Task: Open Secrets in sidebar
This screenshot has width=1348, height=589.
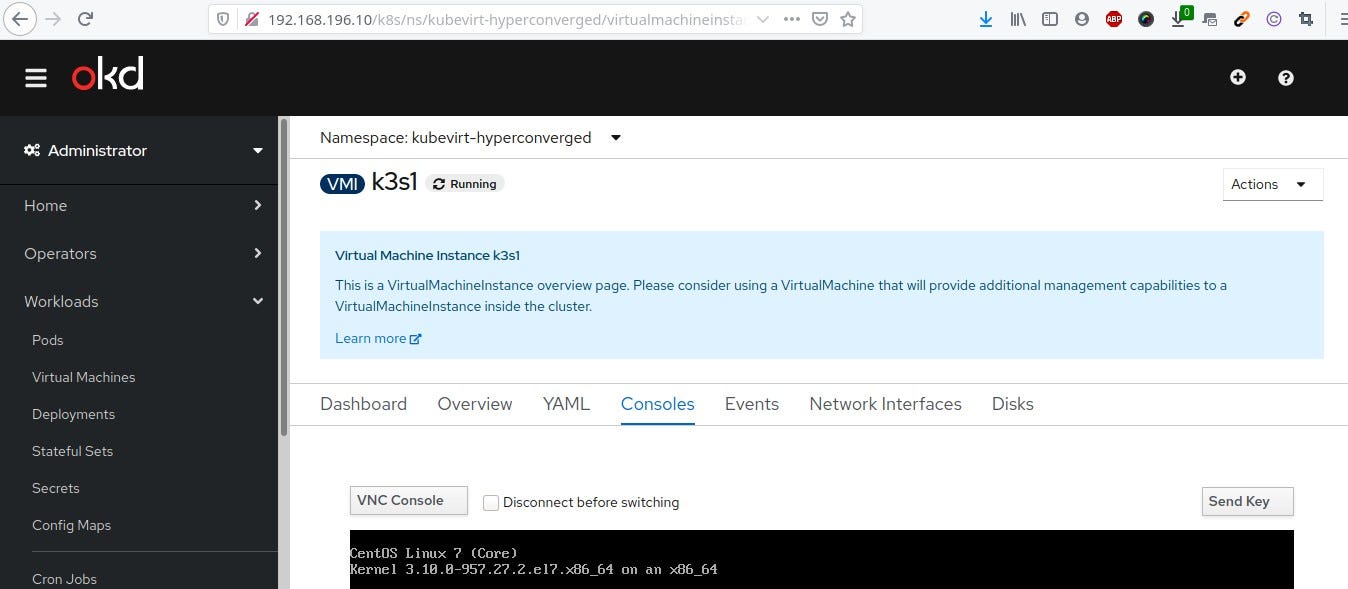Action: point(56,488)
